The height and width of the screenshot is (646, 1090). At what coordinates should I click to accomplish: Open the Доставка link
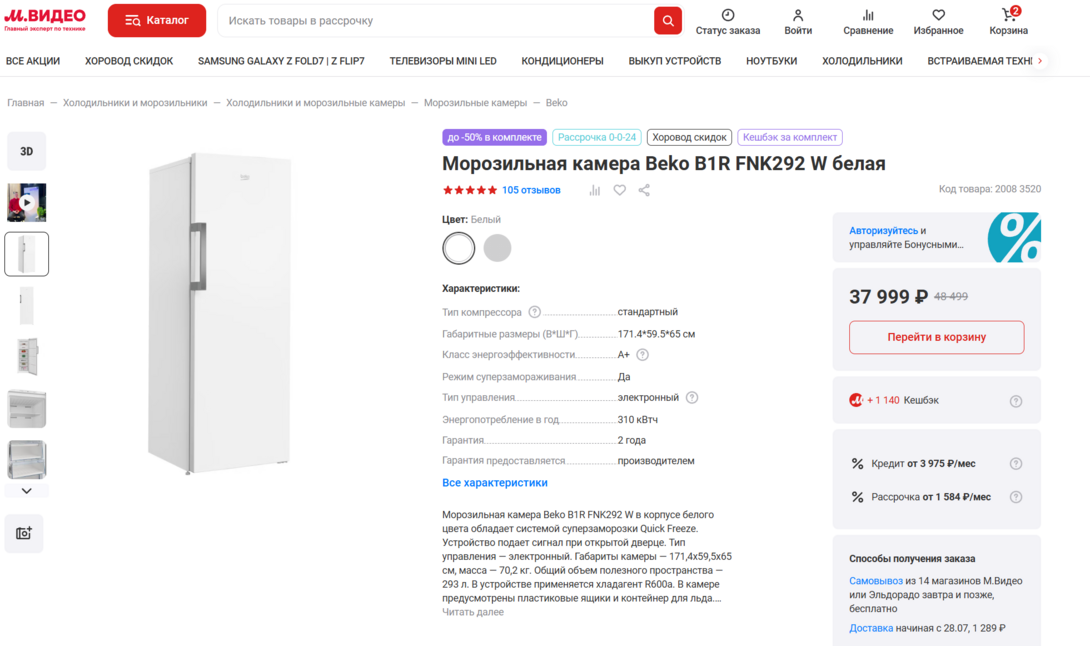870,628
